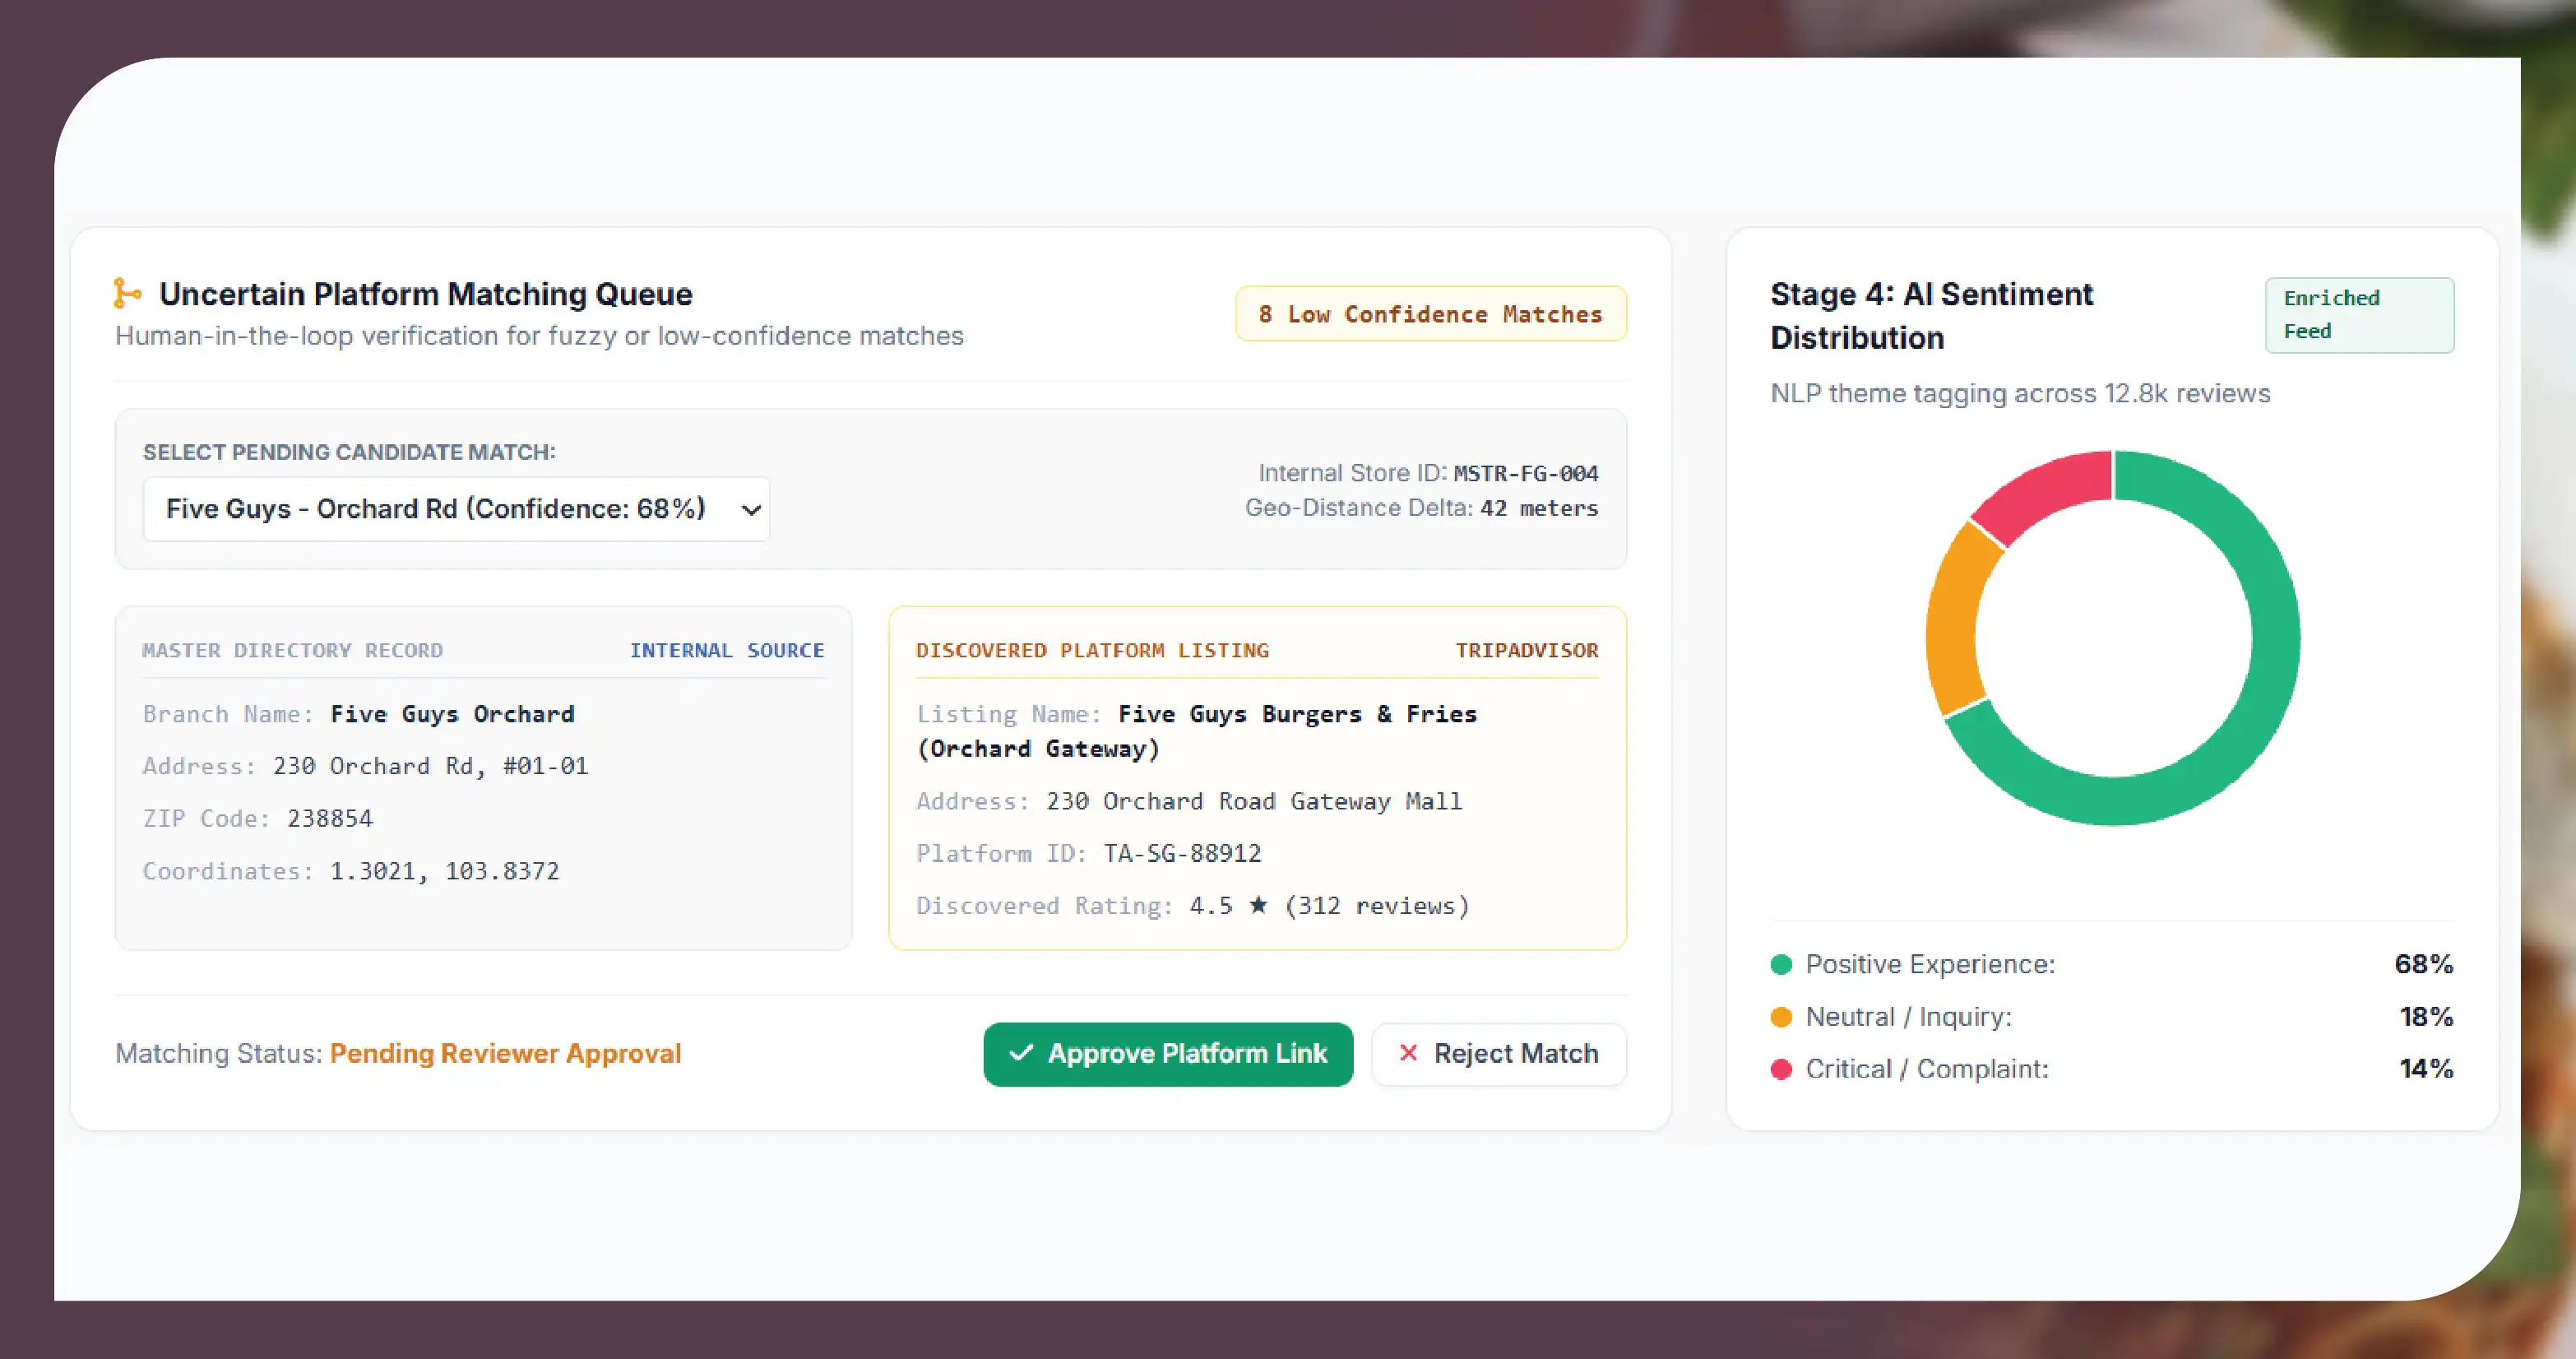This screenshot has height=1359, width=2576.
Task: Click the 8 Low Confidence Matches badge
Action: click(1431, 314)
